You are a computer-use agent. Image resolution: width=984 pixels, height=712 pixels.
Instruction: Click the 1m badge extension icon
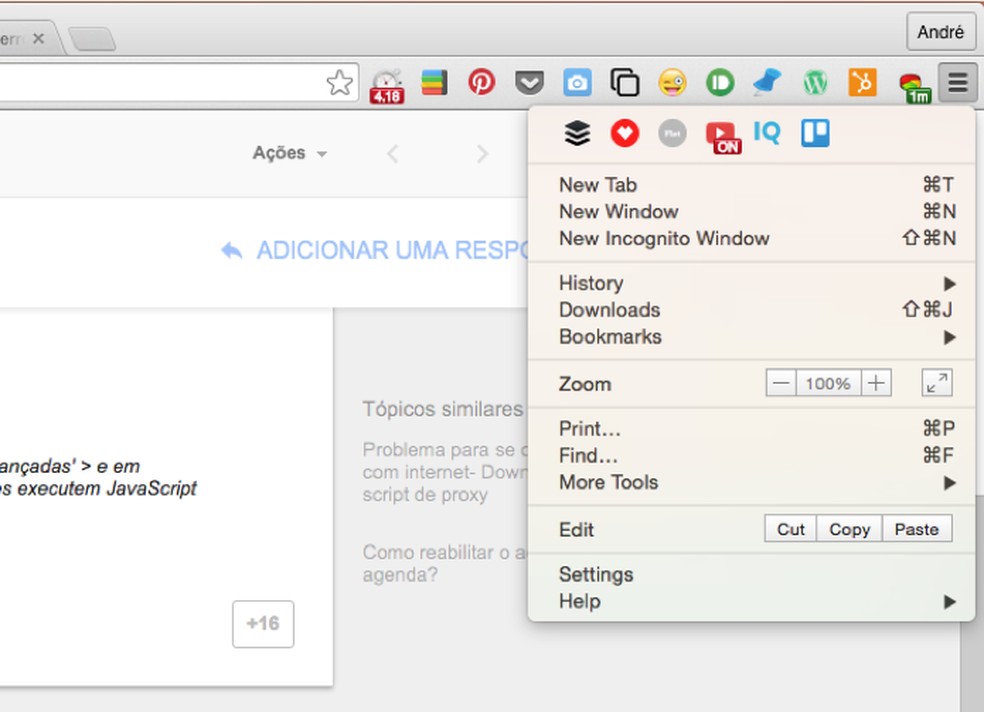click(914, 87)
